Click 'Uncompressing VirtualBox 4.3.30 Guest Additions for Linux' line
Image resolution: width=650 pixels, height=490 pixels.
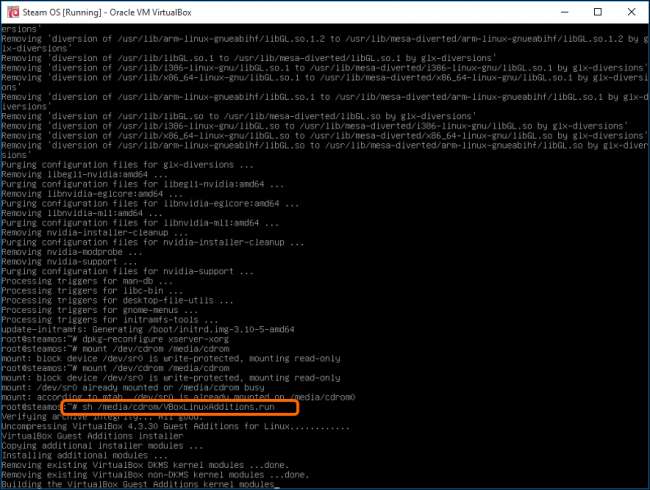176,426
